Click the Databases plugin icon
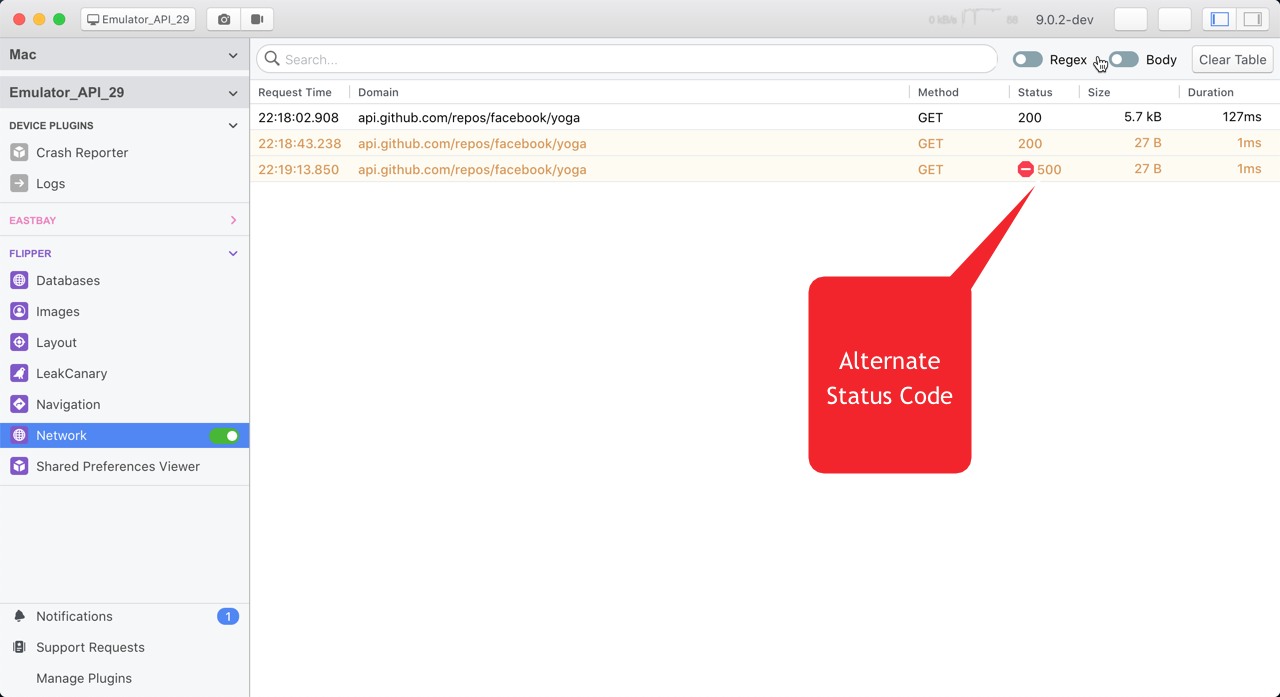The image size is (1280, 697). (x=19, y=281)
